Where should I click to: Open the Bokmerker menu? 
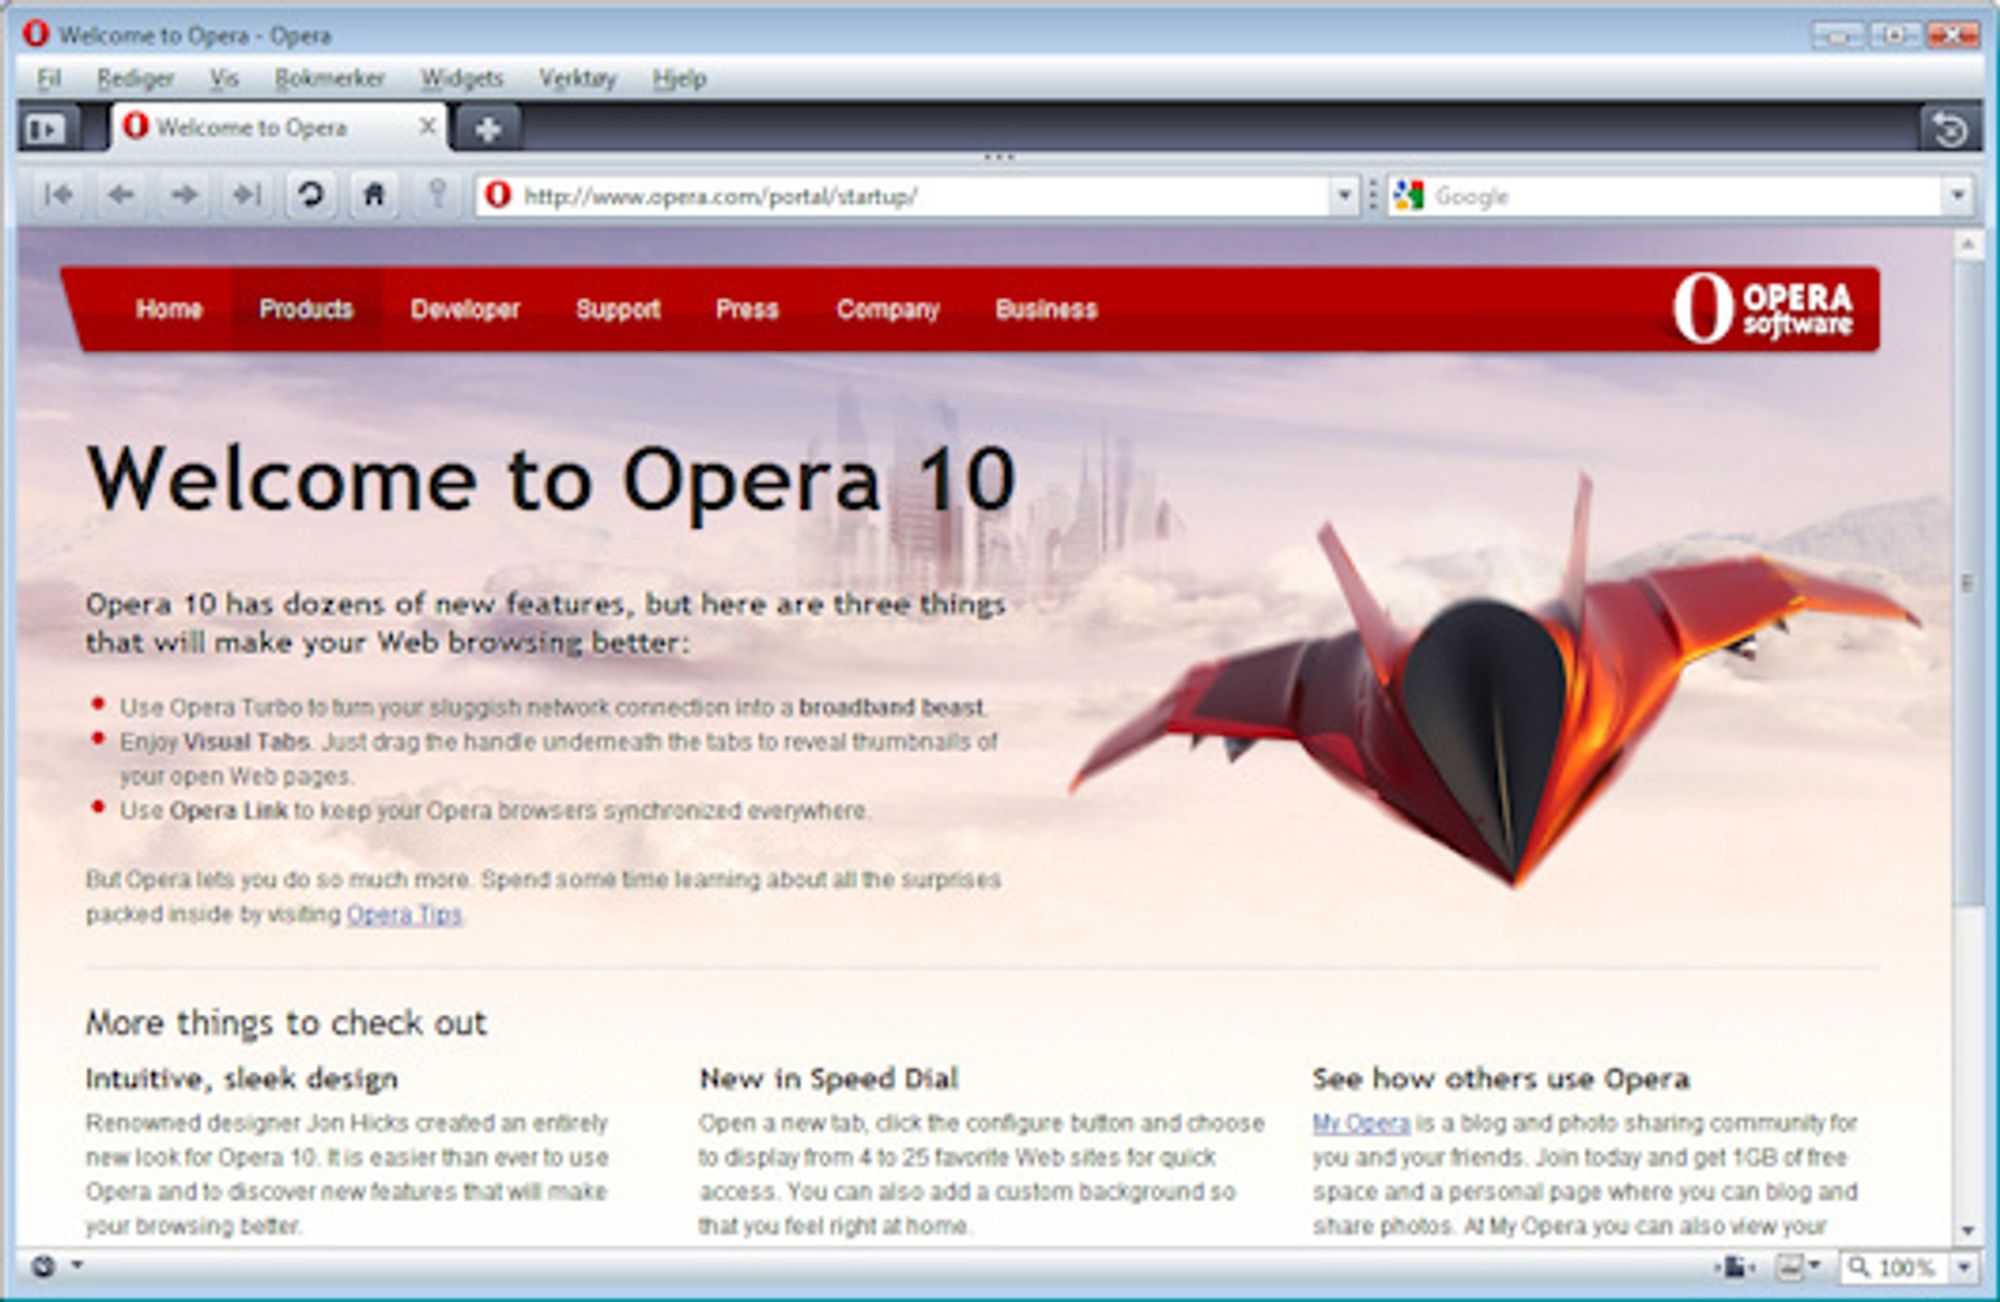329,79
